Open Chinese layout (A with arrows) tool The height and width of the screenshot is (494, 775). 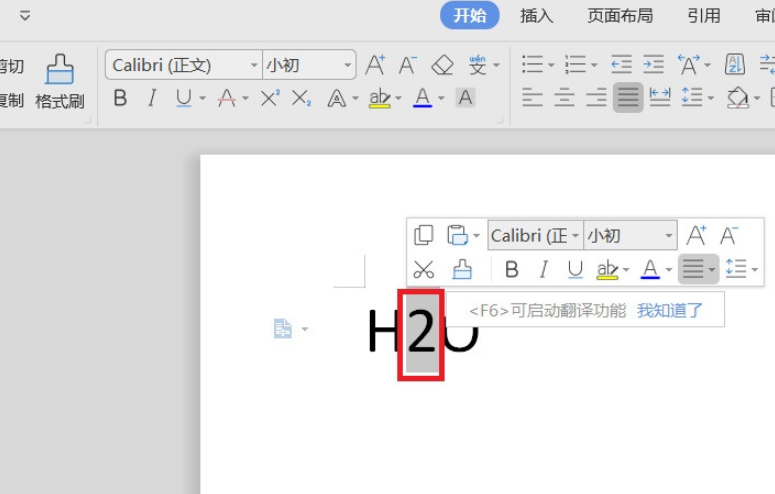689,64
